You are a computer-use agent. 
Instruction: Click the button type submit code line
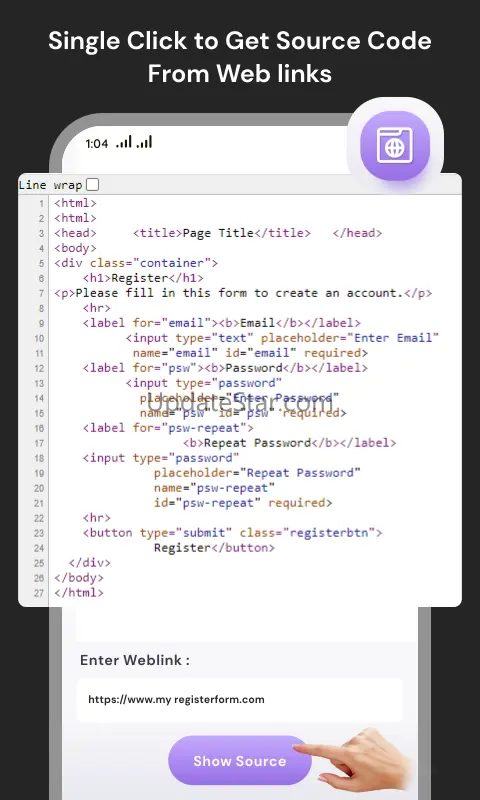pos(233,533)
